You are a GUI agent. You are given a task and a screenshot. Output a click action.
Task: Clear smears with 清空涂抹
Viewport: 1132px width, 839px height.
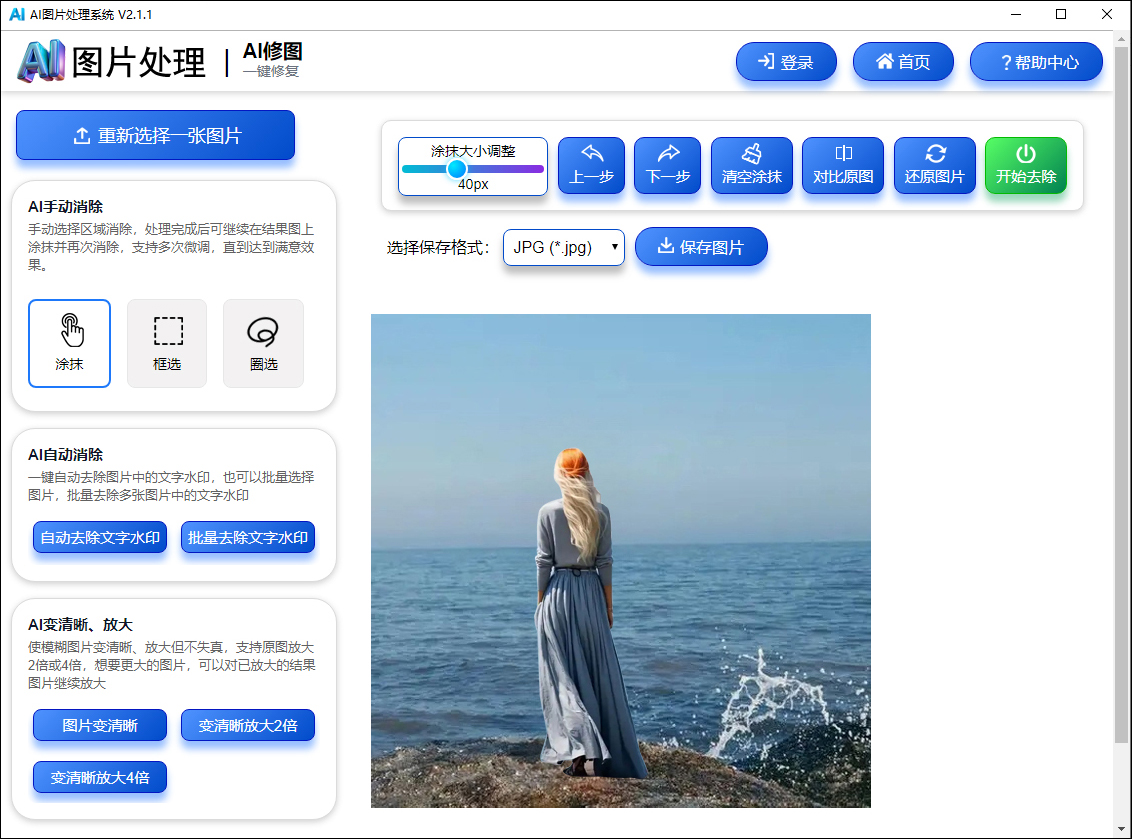pyautogui.click(x=752, y=165)
